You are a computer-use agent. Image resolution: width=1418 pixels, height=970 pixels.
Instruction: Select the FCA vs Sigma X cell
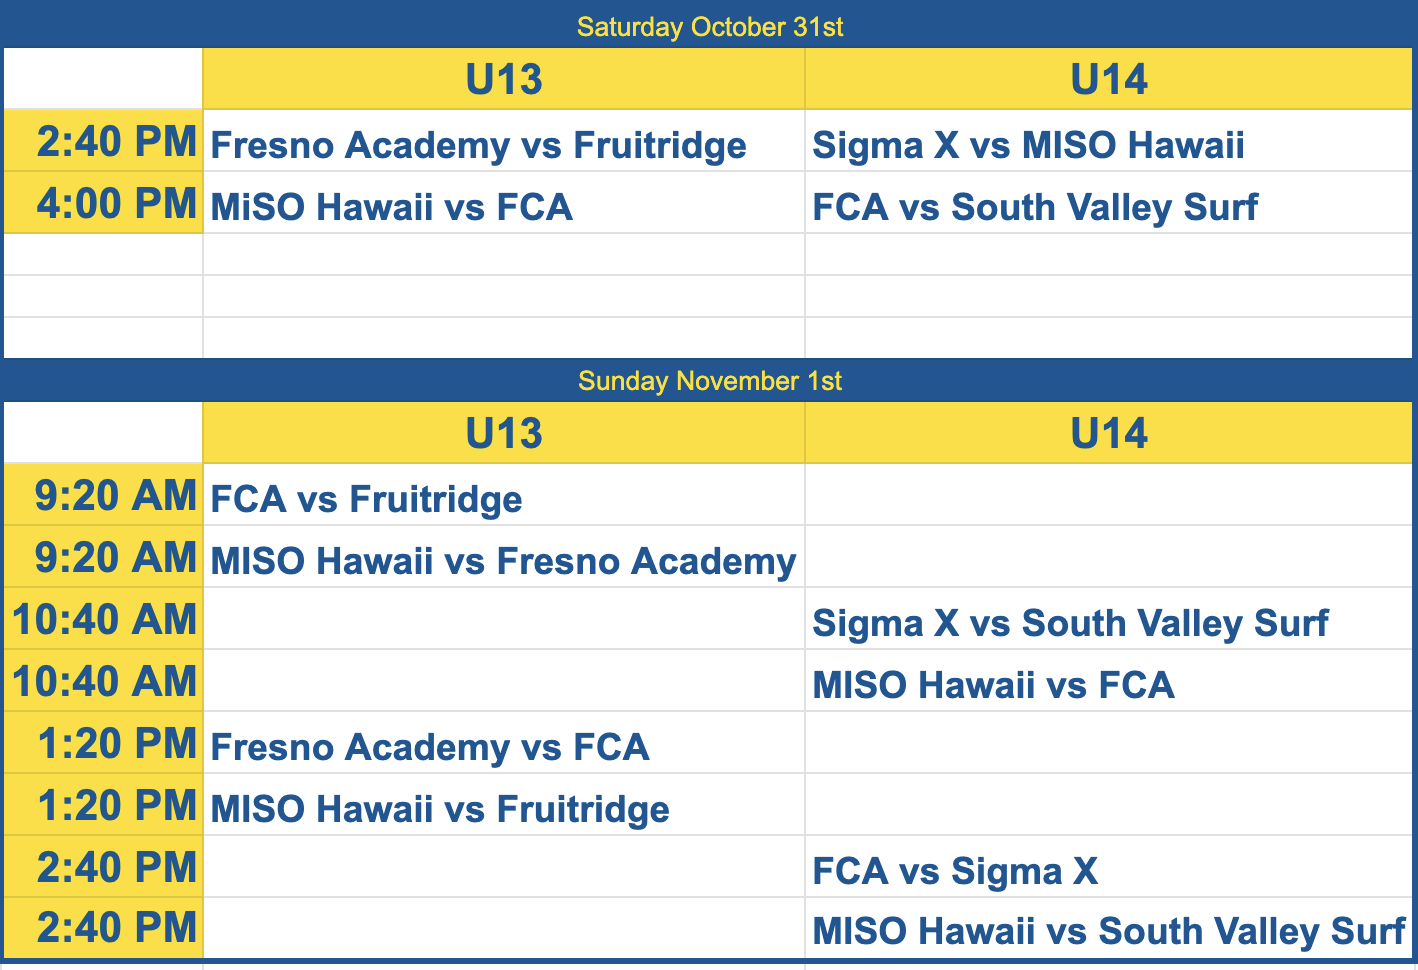coord(1109,867)
